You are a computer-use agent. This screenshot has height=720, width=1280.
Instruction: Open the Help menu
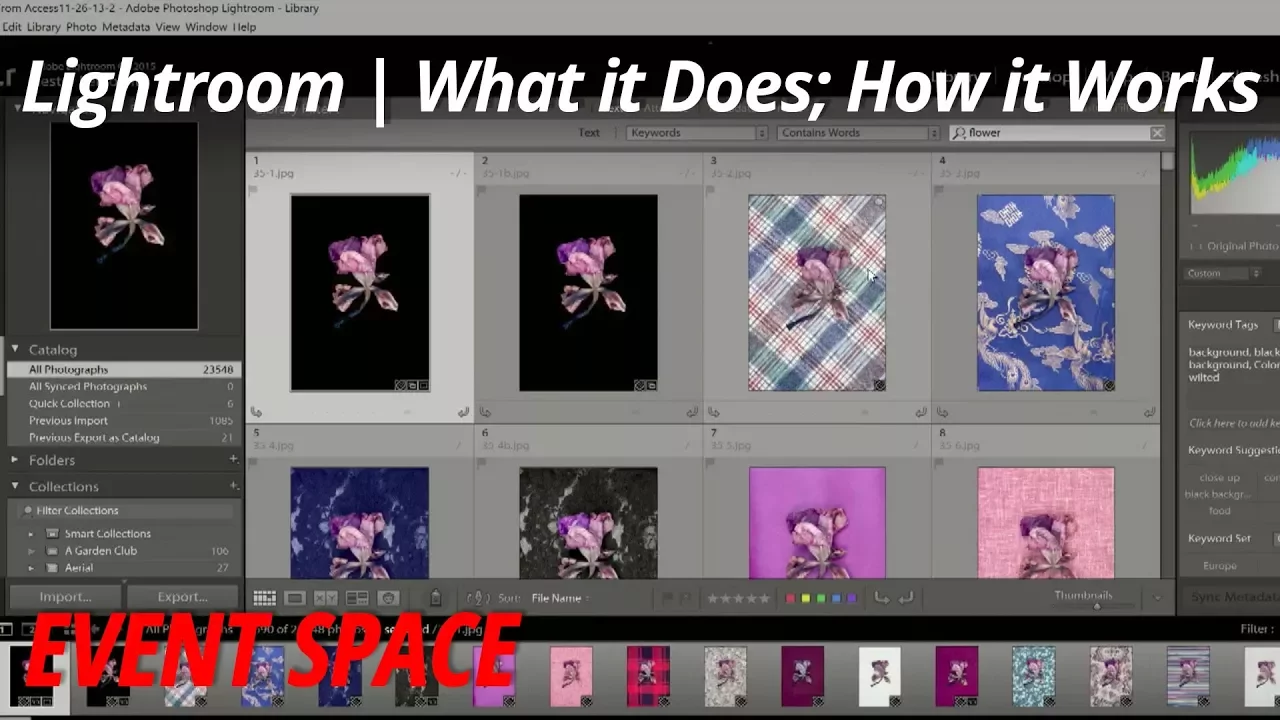pos(244,27)
